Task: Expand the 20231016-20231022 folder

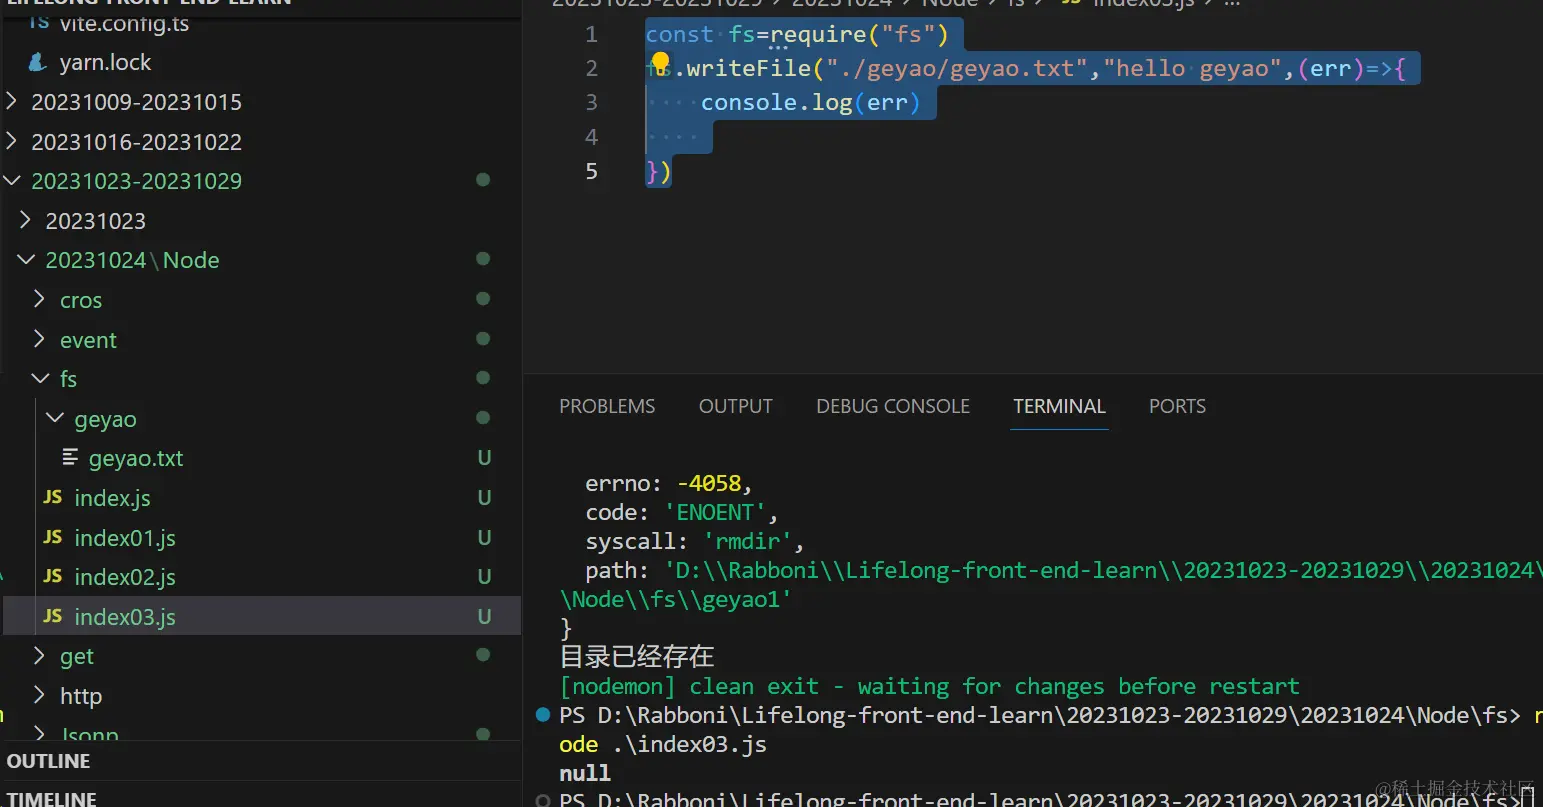Action: 12,141
